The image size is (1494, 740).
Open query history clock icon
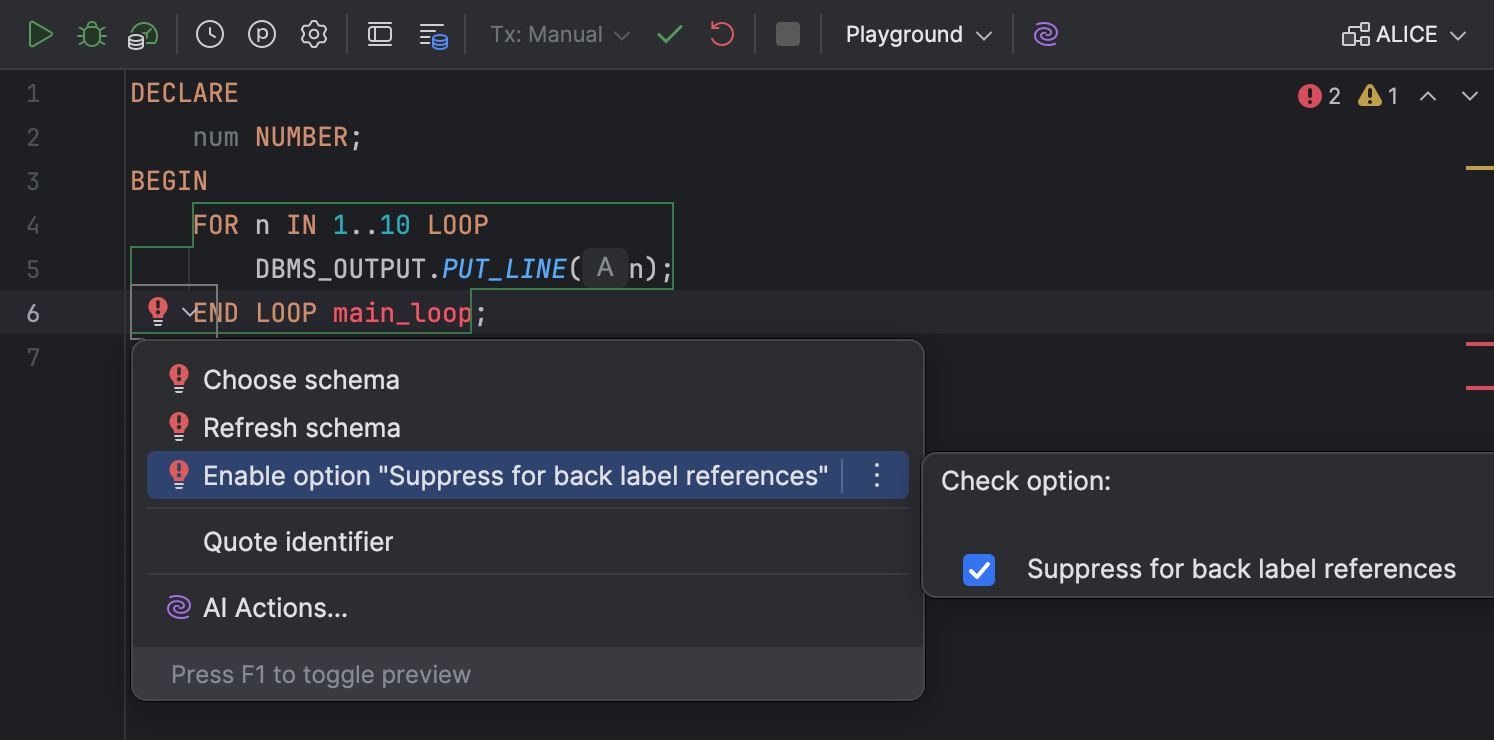tap(210, 34)
